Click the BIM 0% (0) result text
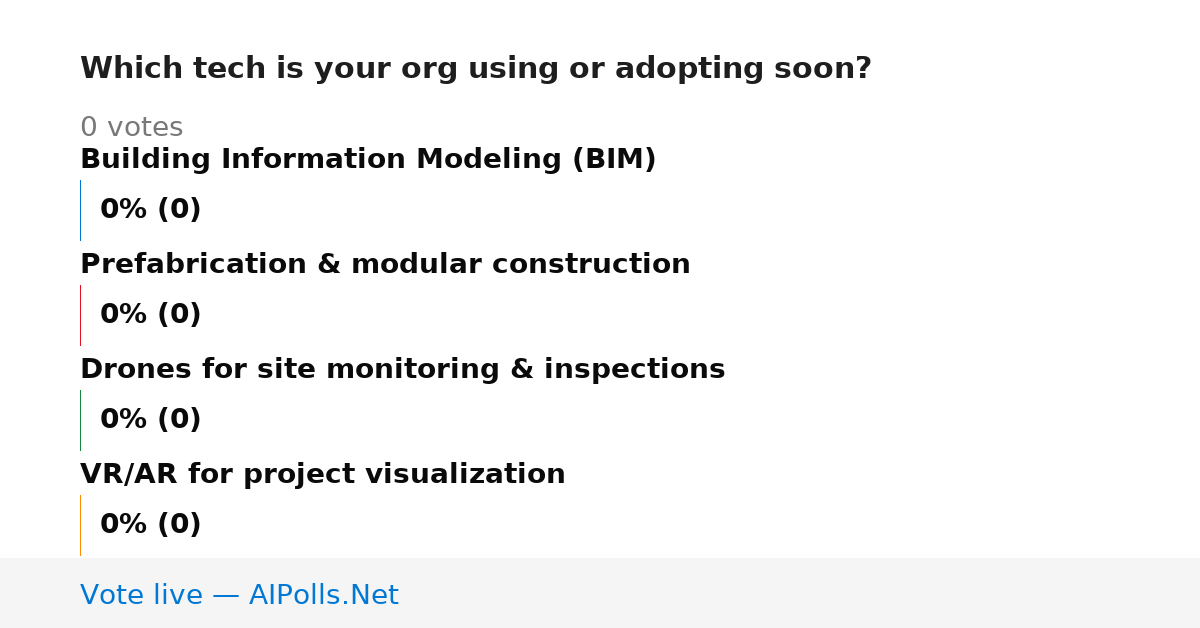The width and height of the screenshot is (1200, 628). (x=151, y=210)
